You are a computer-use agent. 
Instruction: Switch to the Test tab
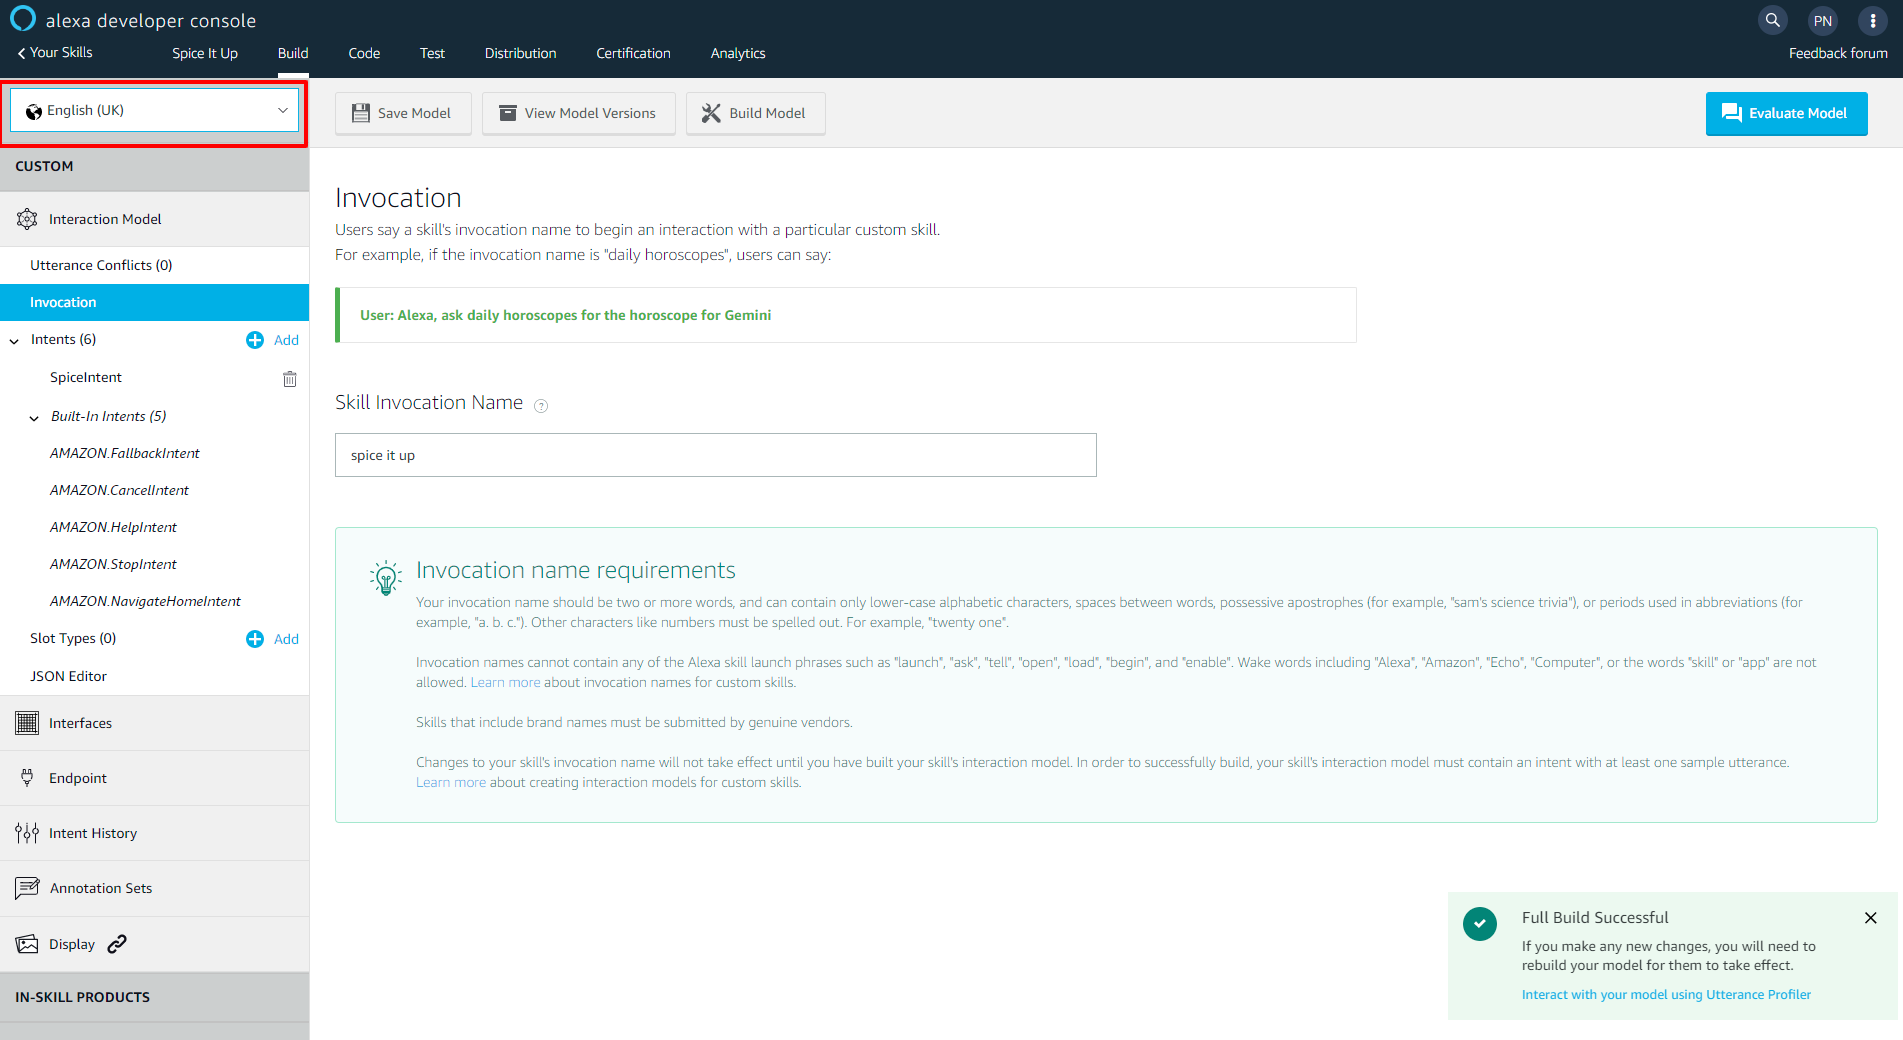432,53
